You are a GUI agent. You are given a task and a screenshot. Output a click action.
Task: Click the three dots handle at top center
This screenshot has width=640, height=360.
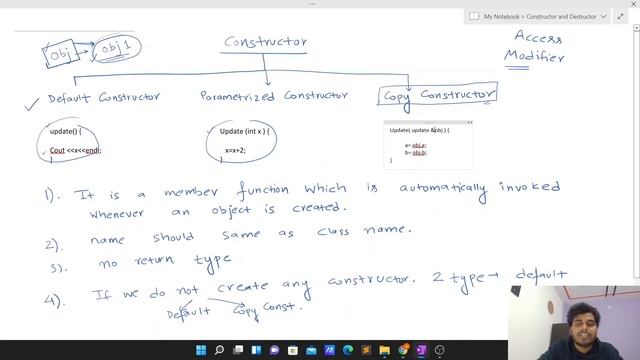pos(312,4)
